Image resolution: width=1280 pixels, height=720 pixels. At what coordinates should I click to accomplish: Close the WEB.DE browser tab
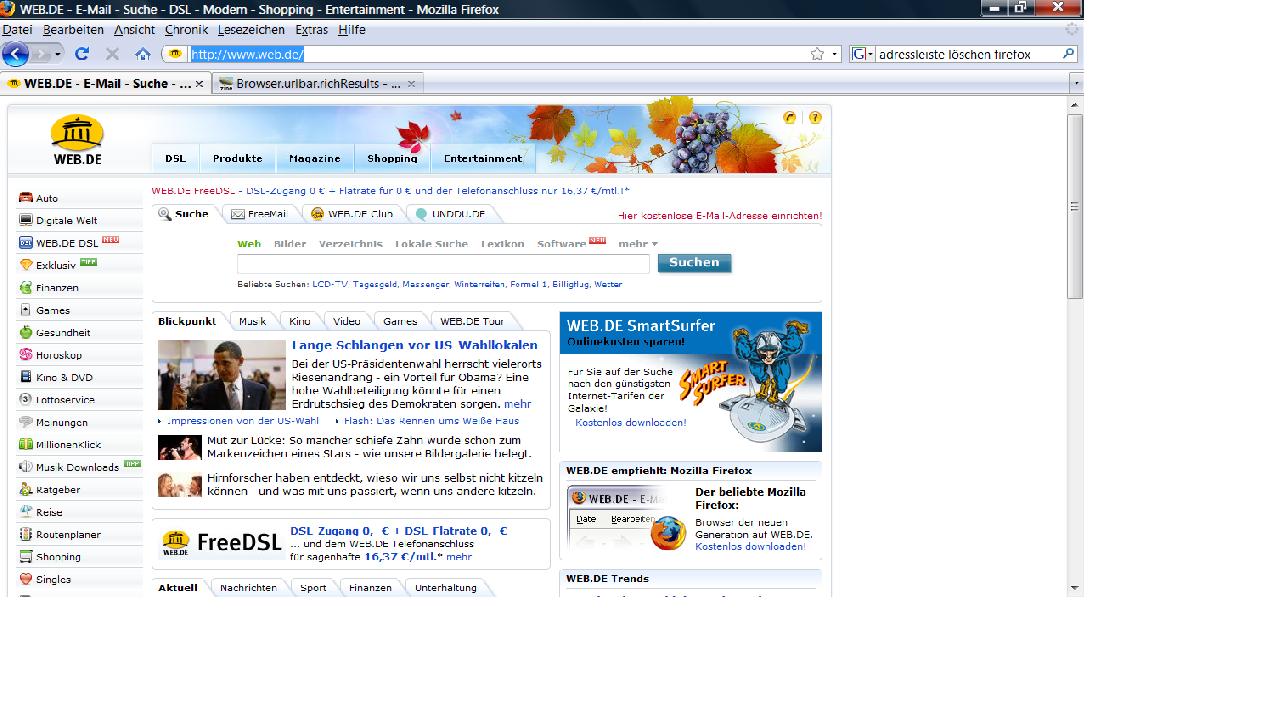click(199, 84)
